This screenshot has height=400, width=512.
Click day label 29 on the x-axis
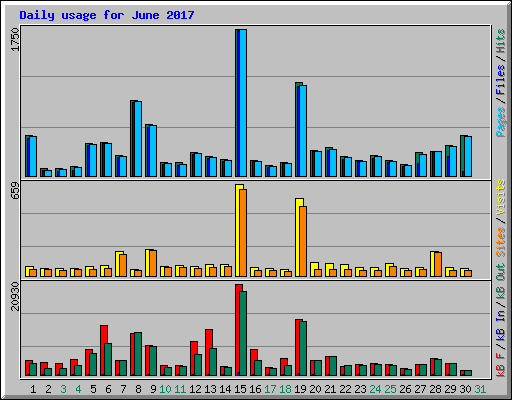(x=450, y=389)
